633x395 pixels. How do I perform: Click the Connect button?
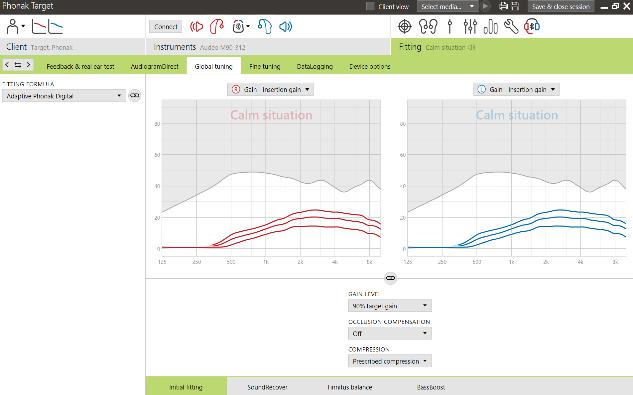(166, 27)
